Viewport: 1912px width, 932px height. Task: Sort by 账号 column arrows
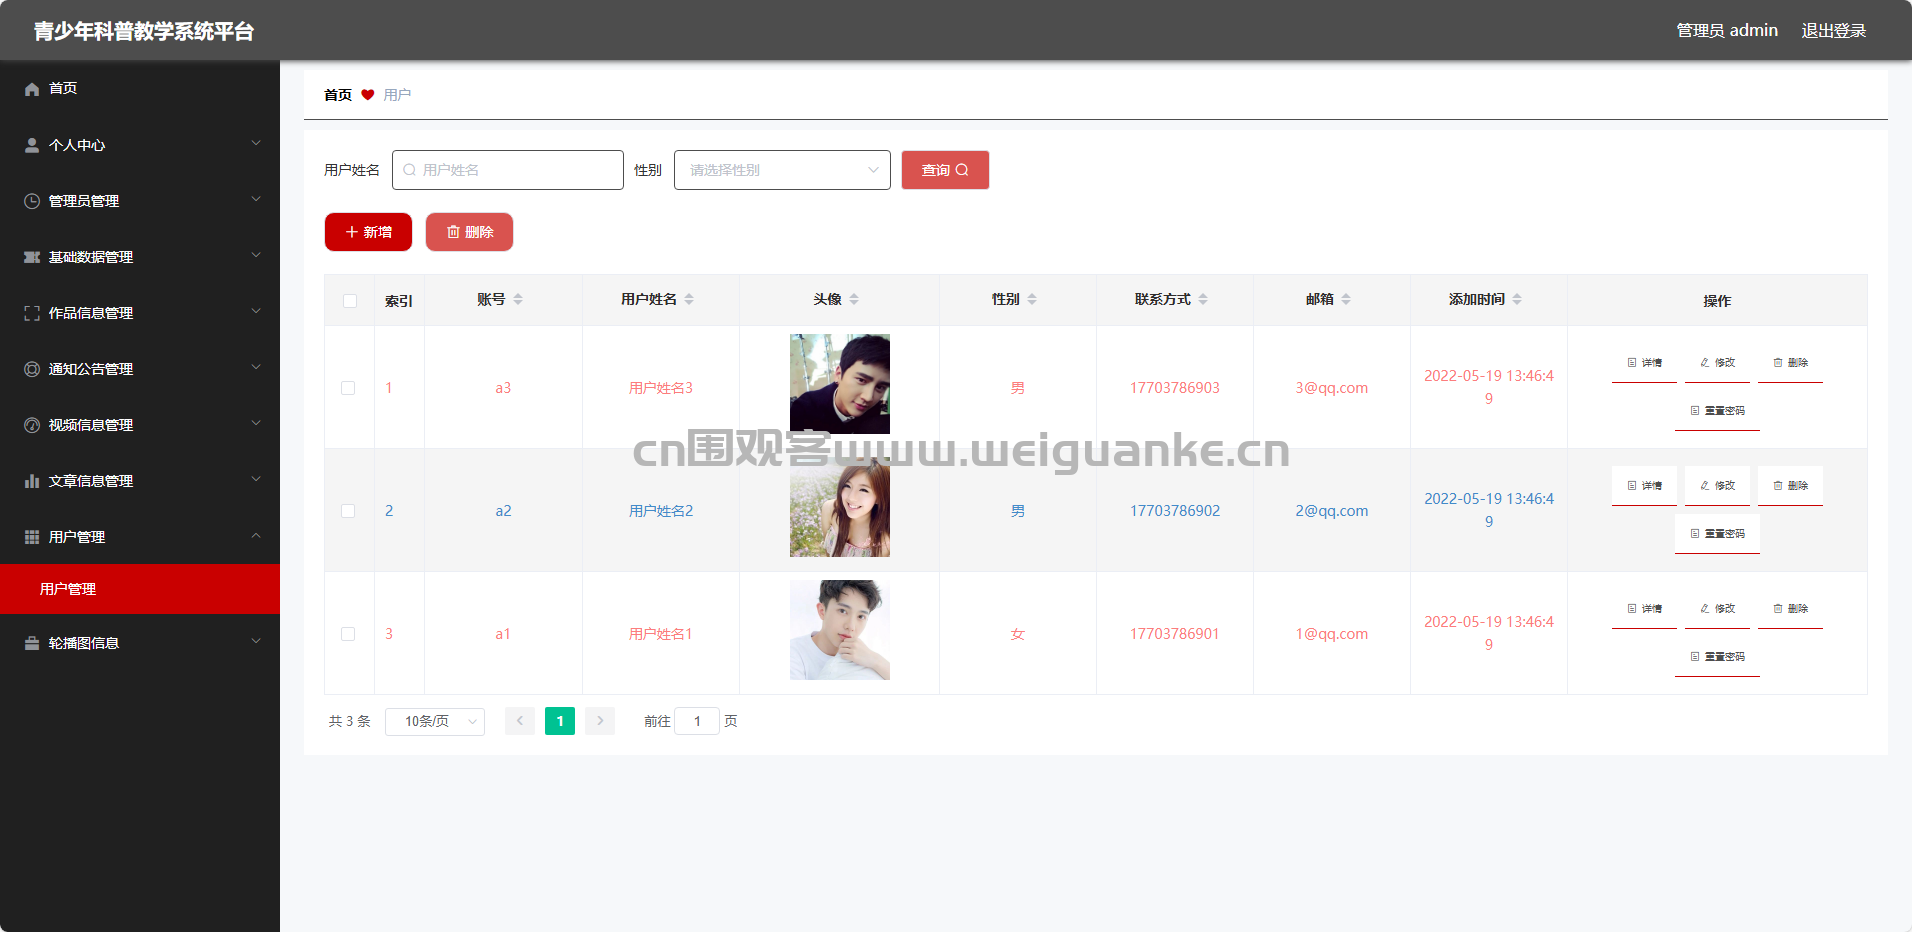point(518,299)
